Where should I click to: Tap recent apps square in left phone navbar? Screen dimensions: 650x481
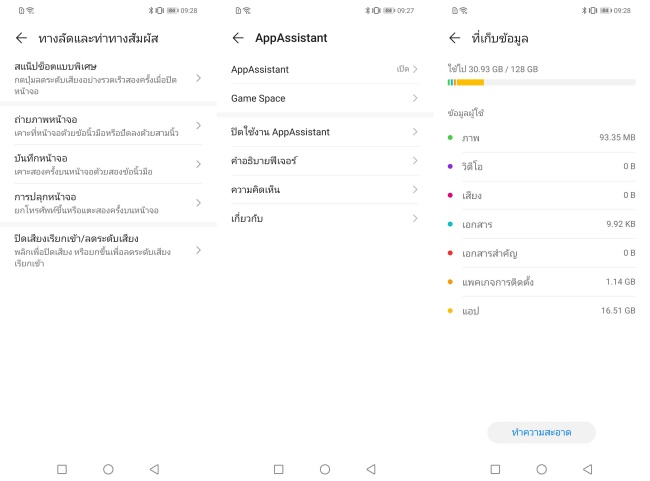click(x=62, y=469)
